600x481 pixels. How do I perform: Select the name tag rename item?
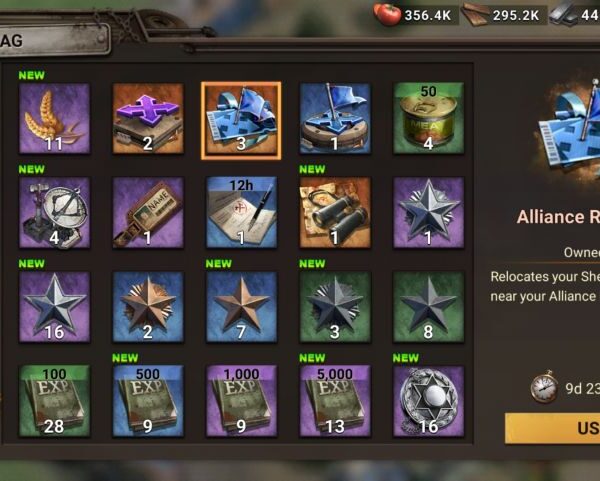tap(148, 212)
